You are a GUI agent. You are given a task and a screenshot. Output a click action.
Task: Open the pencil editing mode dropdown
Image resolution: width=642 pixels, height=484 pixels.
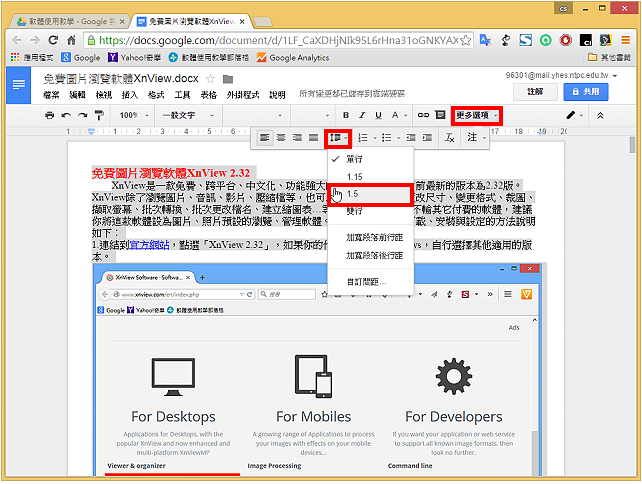(574, 115)
